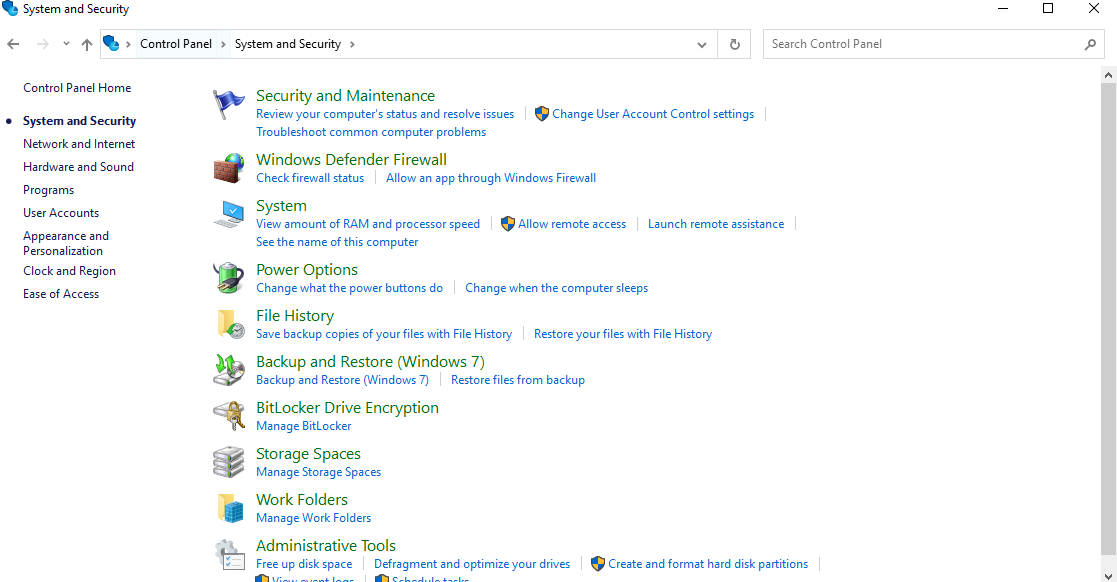Viewport: 1117px width, 582px height.
Task: Click Free up disk space
Action: 304,564
